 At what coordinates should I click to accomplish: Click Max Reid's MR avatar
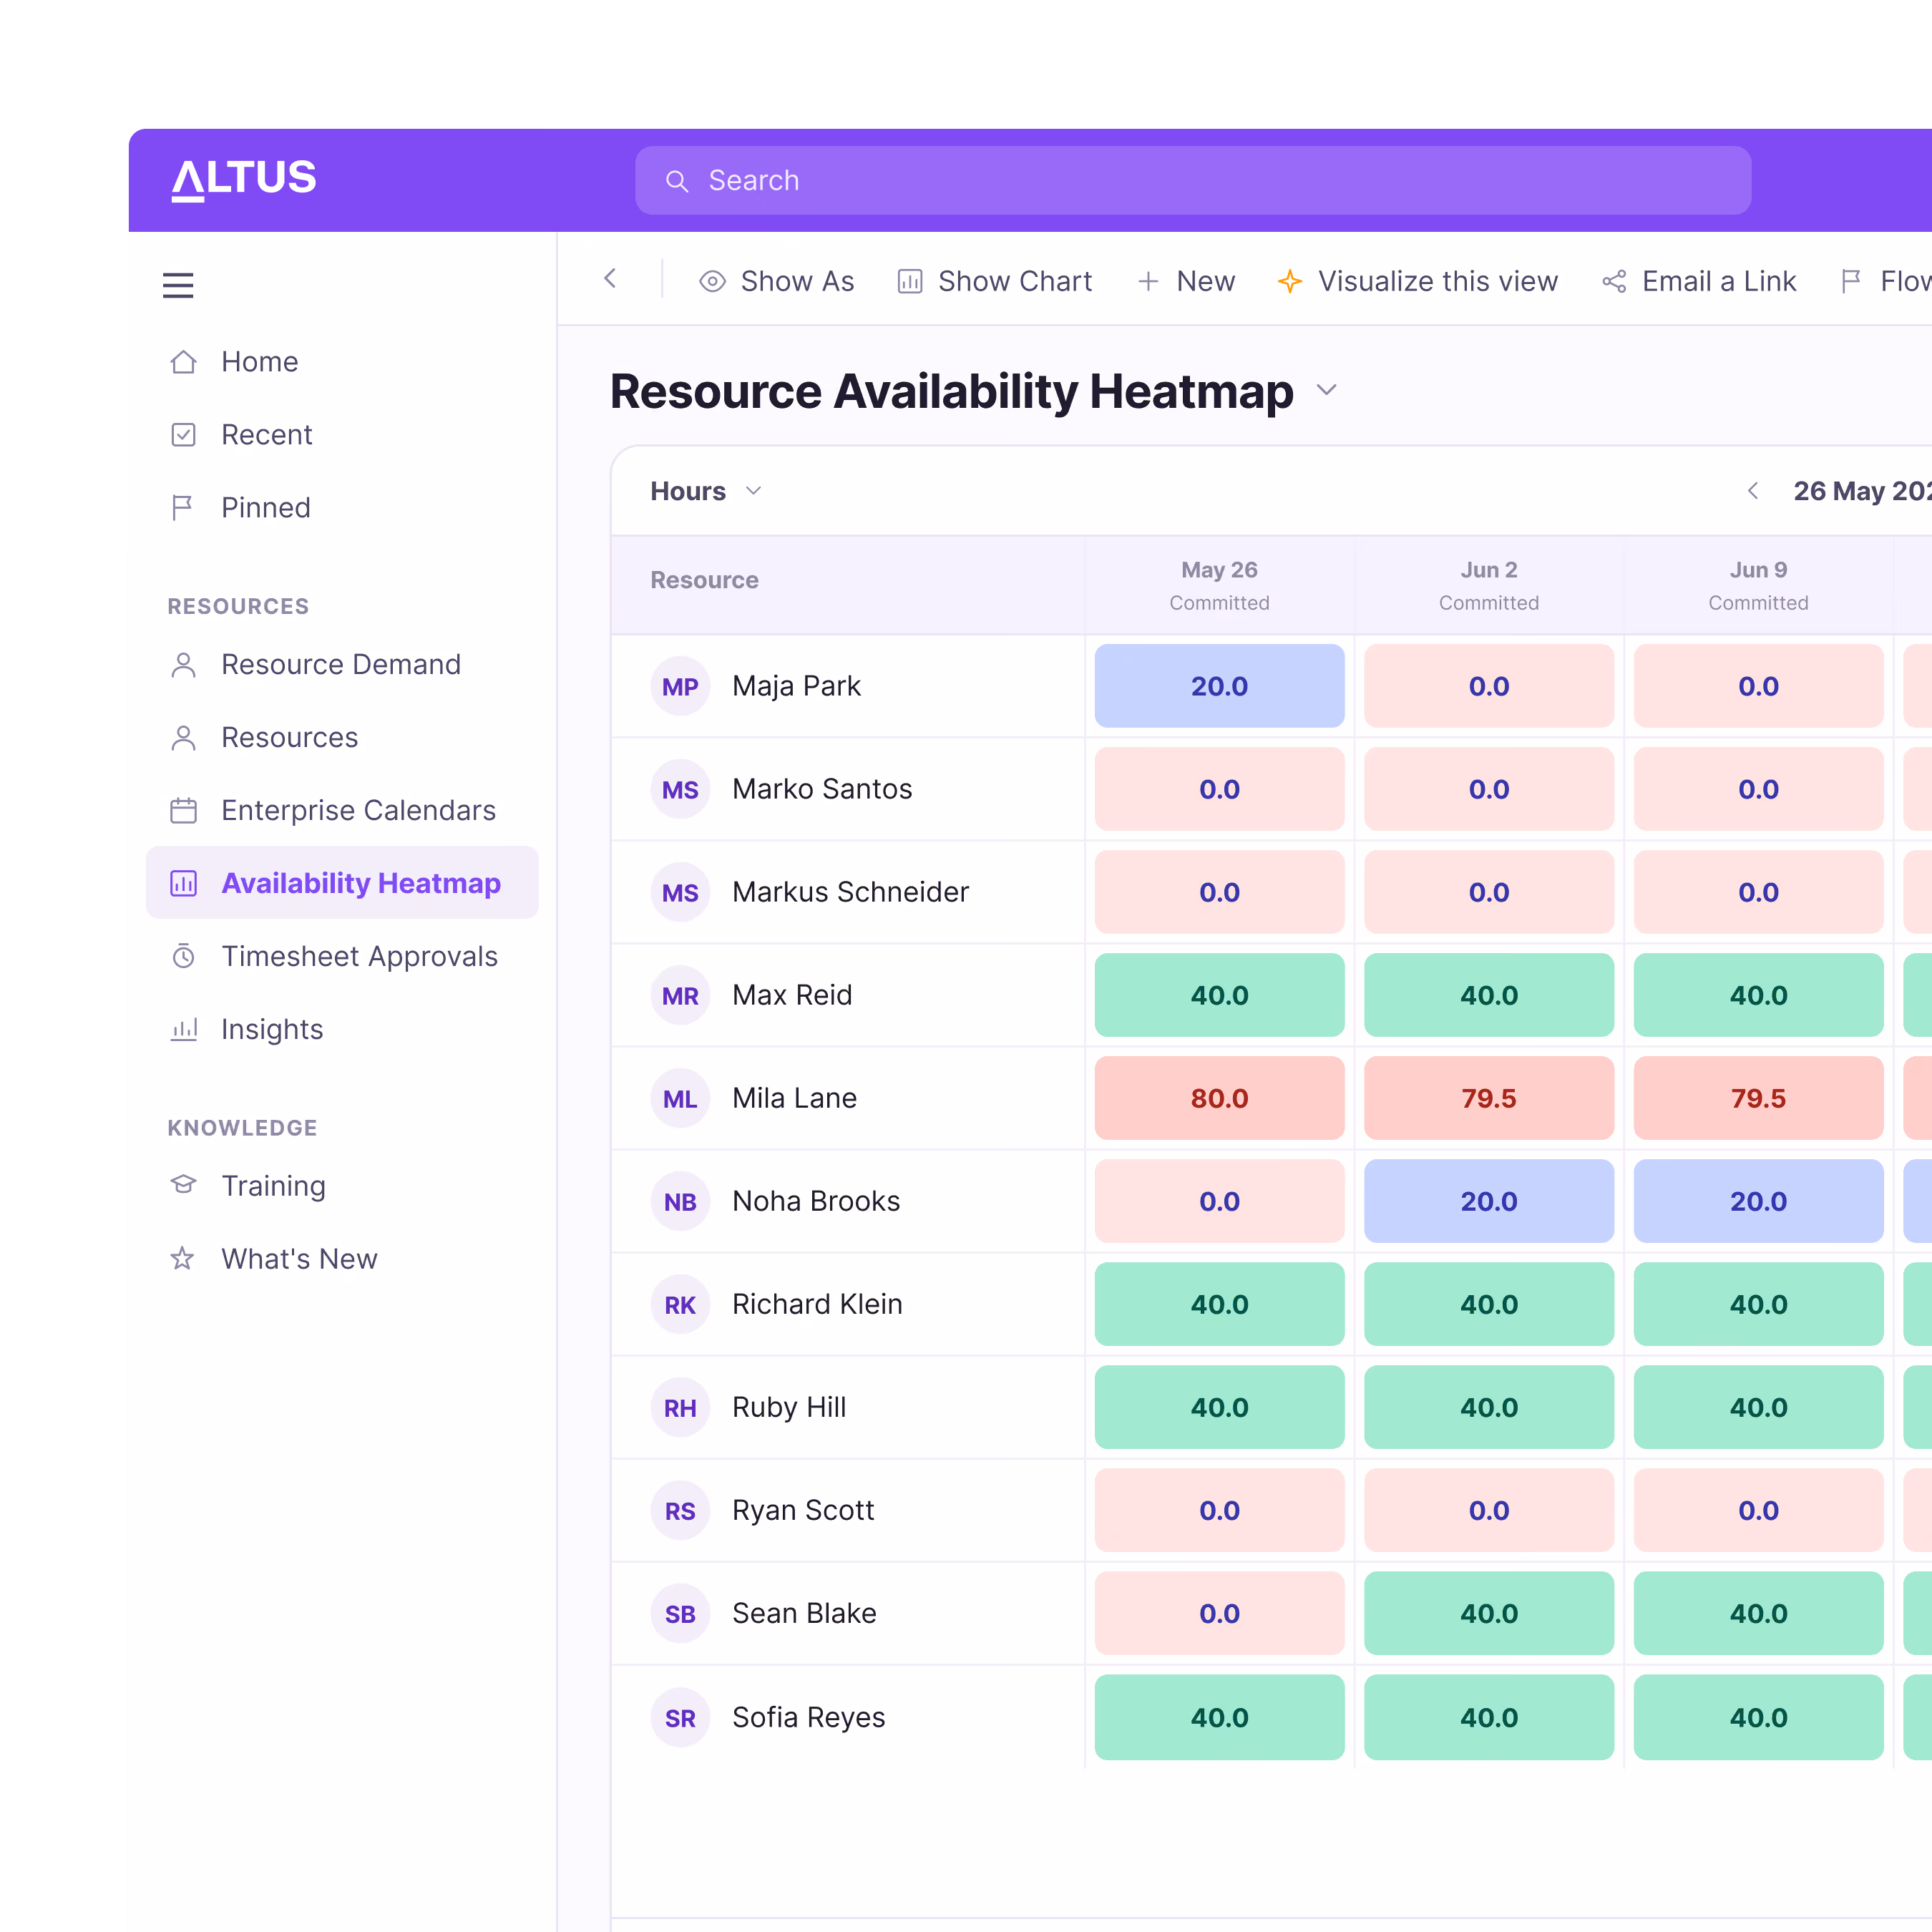(x=680, y=995)
